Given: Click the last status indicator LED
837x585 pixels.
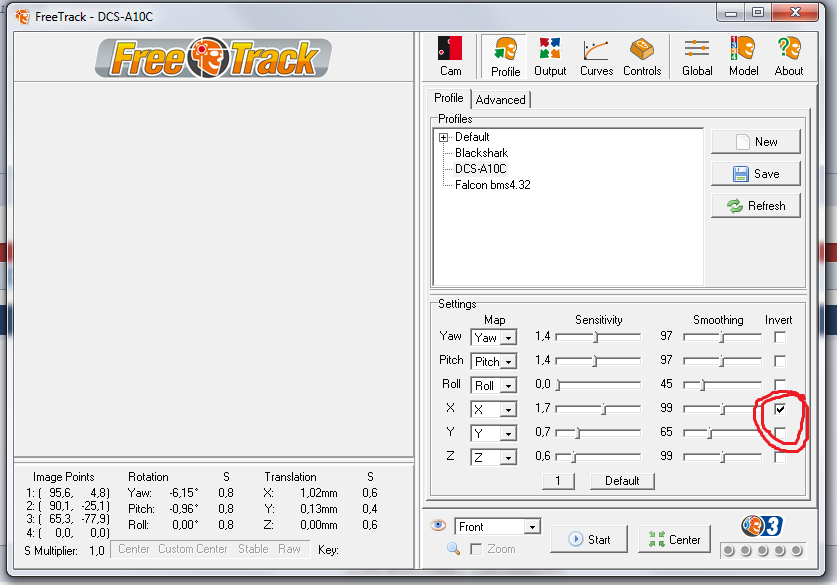Looking at the screenshot, I should pyautogui.click(x=796, y=550).
